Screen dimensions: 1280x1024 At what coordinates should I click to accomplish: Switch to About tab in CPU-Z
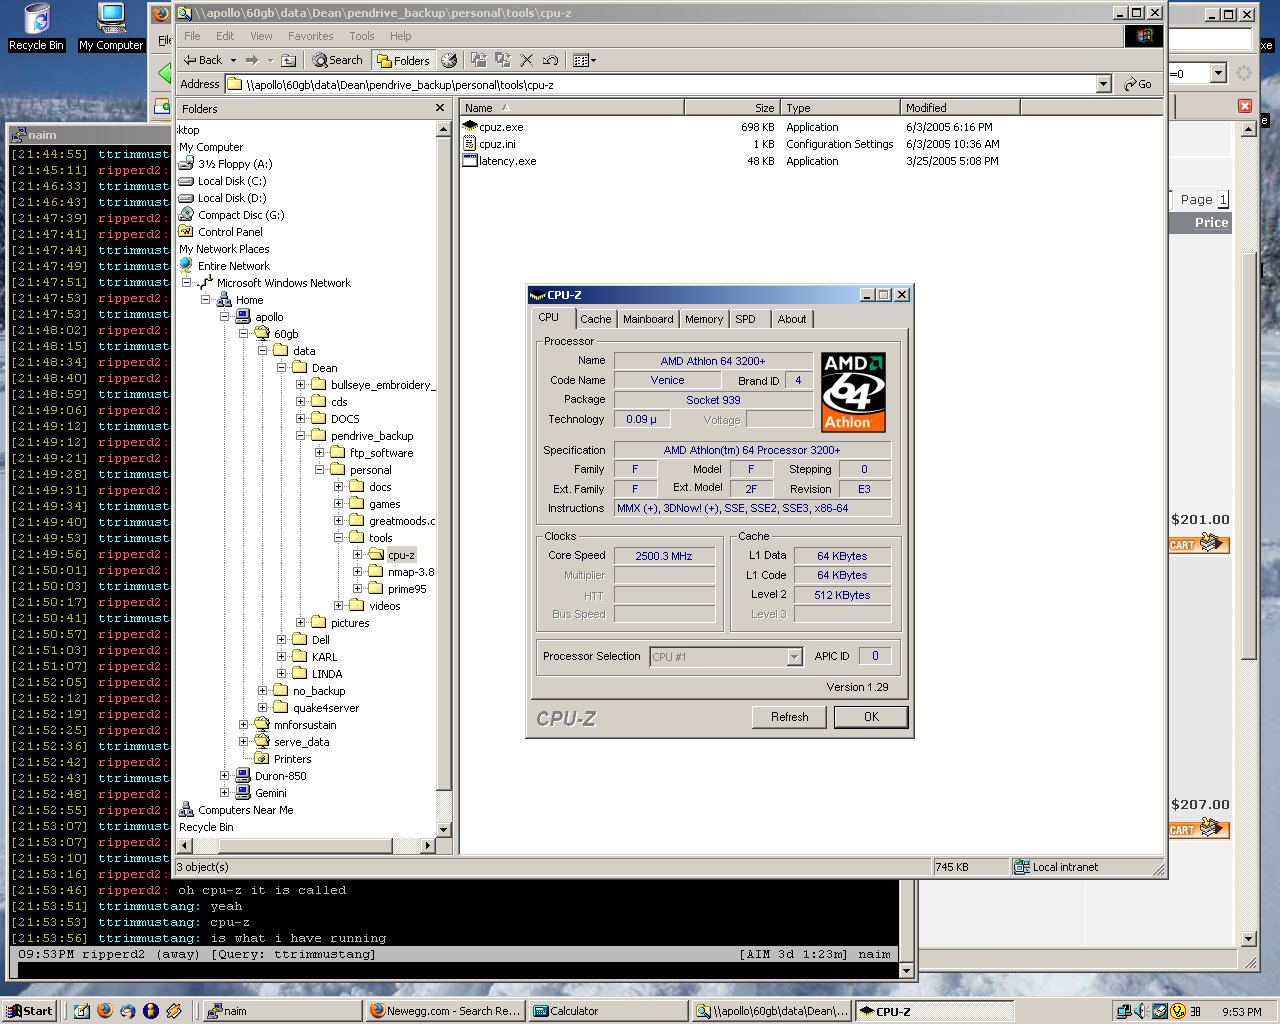click(x=792, y=319)
